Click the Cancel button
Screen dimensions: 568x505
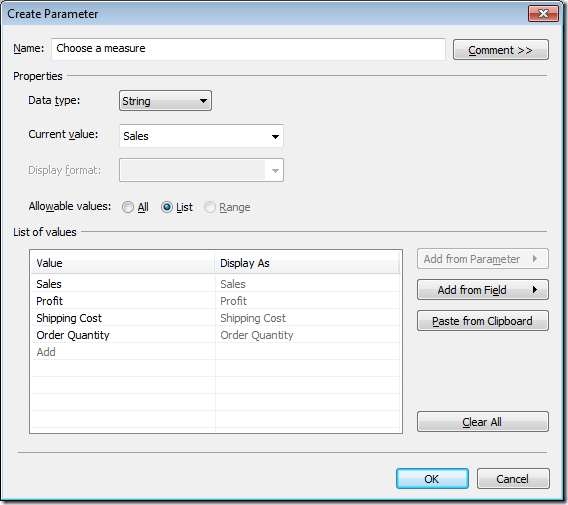pos(513,479)
